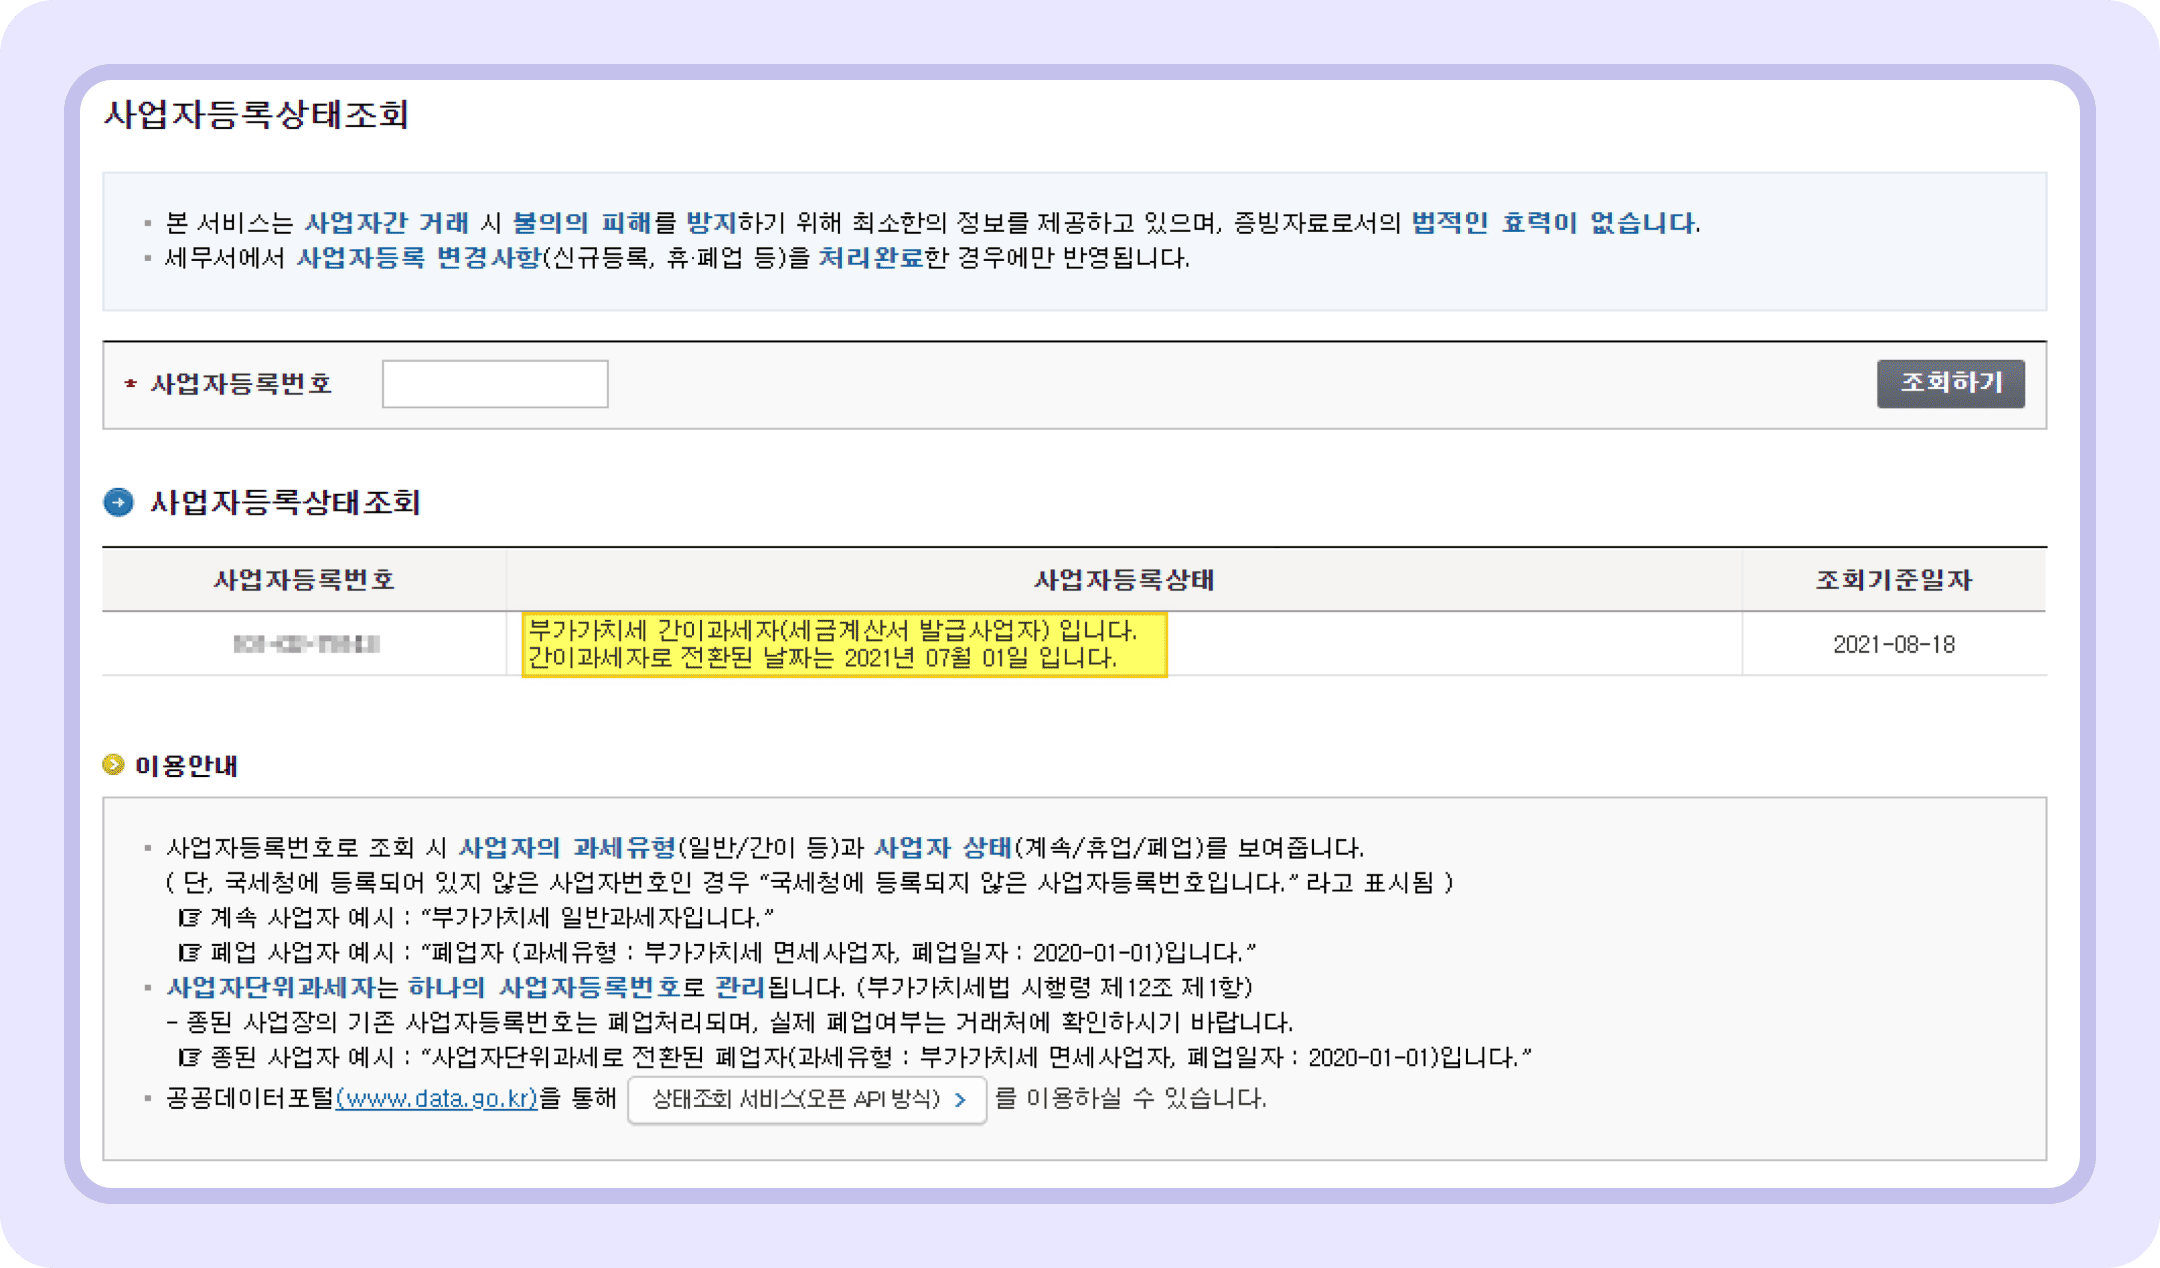Click the square bullet before 공공데이터포털 line
Screen dimensions: 2160x1268
coord(147,1099)
